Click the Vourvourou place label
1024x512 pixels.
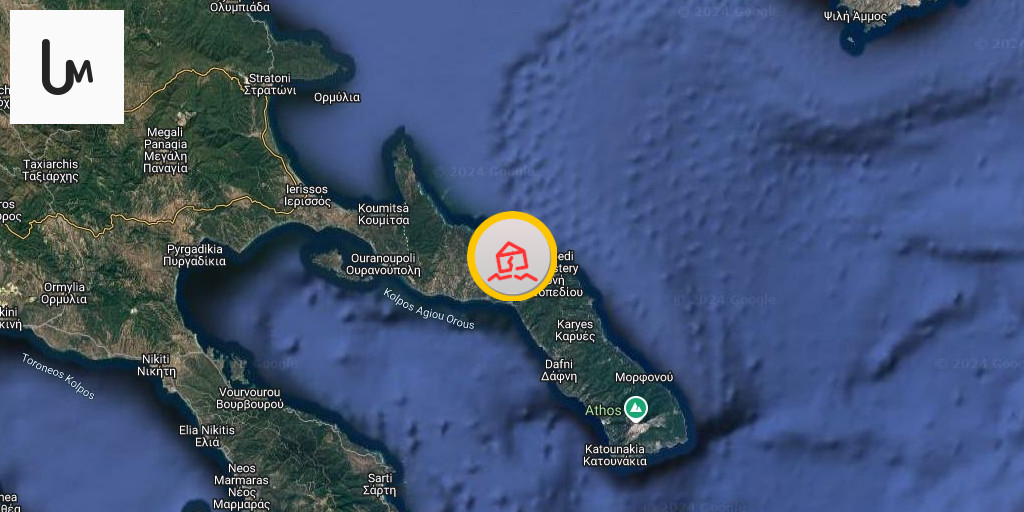(249, 398)
